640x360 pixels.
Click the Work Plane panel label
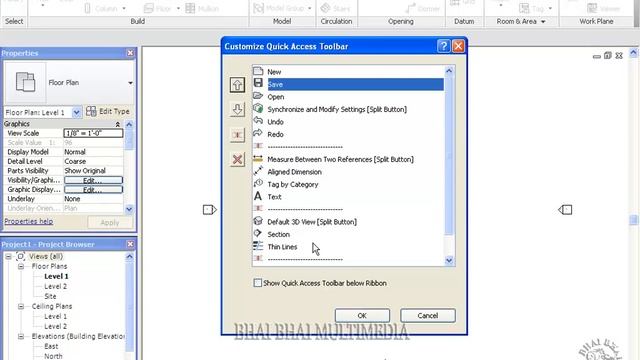(x=596, y=21)
